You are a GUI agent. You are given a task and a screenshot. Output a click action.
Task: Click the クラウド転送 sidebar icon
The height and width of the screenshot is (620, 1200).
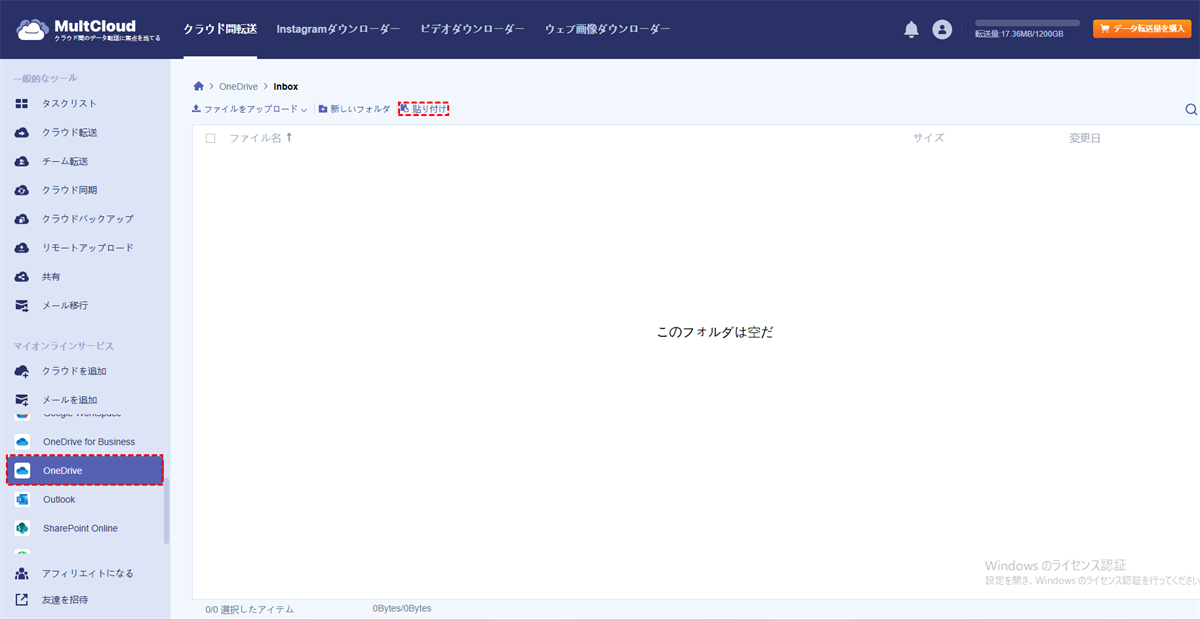point(22,133)
